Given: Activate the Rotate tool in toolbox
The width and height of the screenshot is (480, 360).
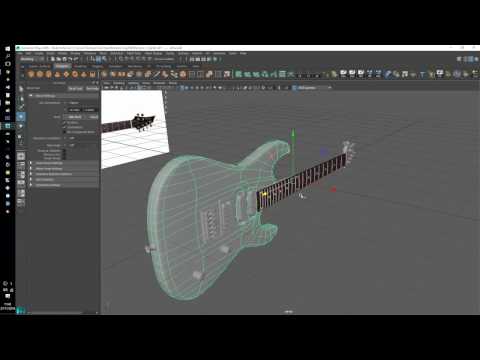Looking at the screenshot, I should coord(21,126).
